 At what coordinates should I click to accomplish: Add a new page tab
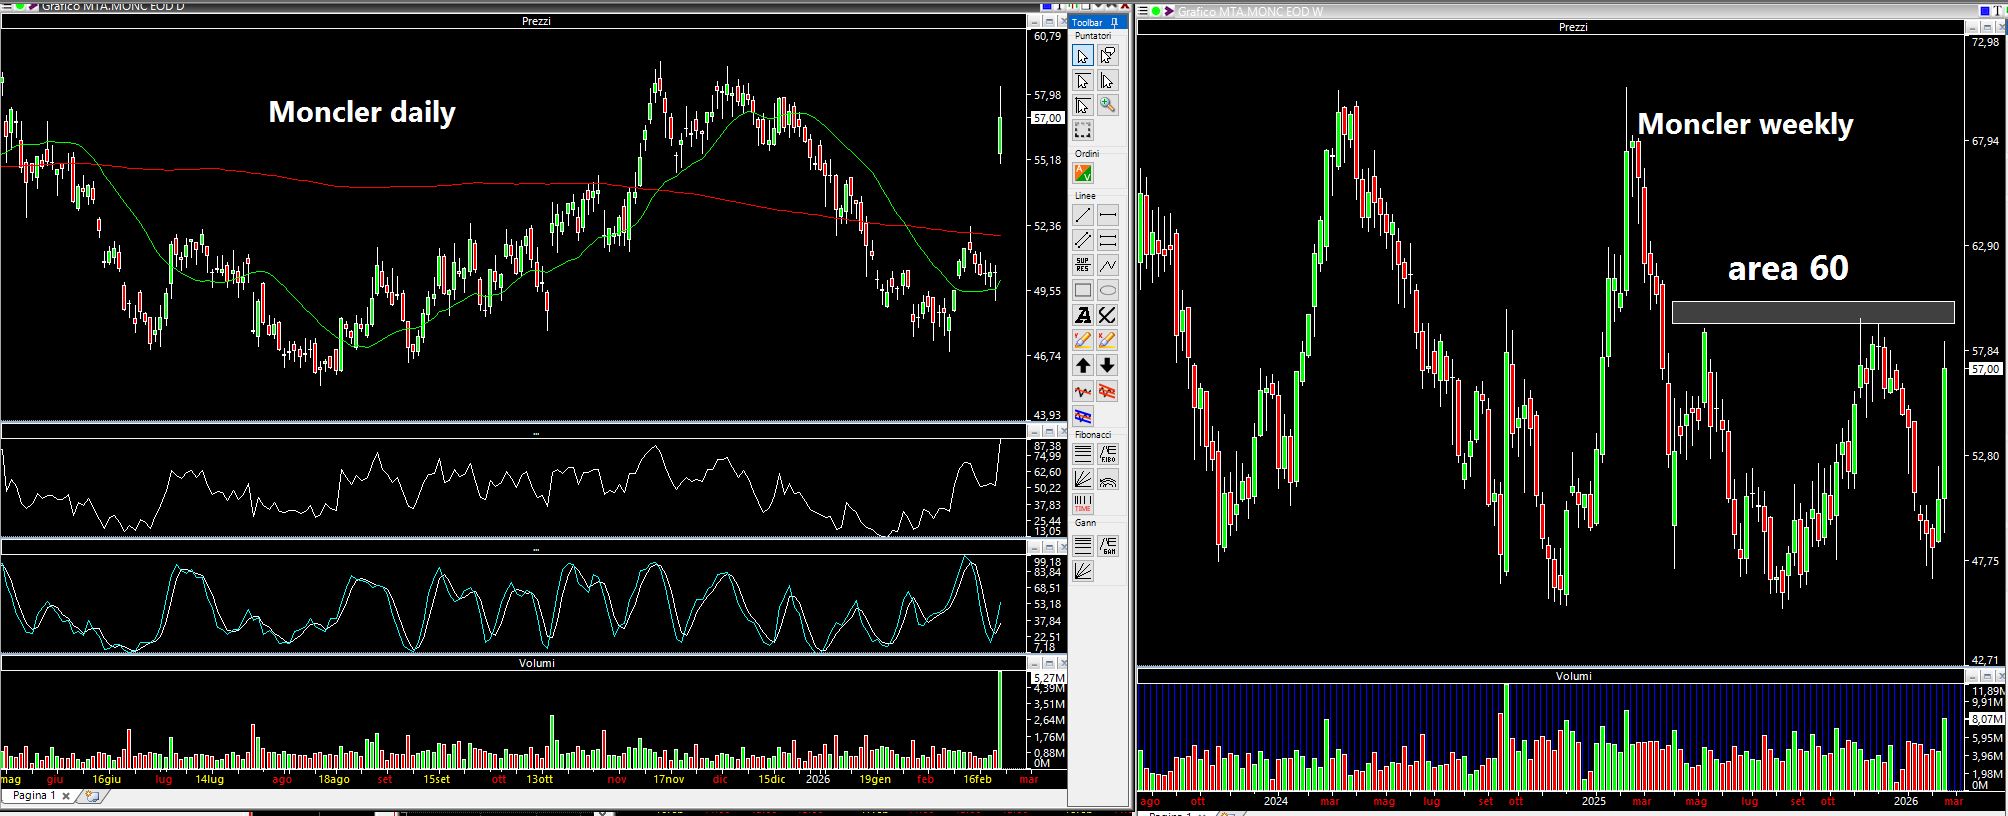pyautogui.click(x=92, y=797)
